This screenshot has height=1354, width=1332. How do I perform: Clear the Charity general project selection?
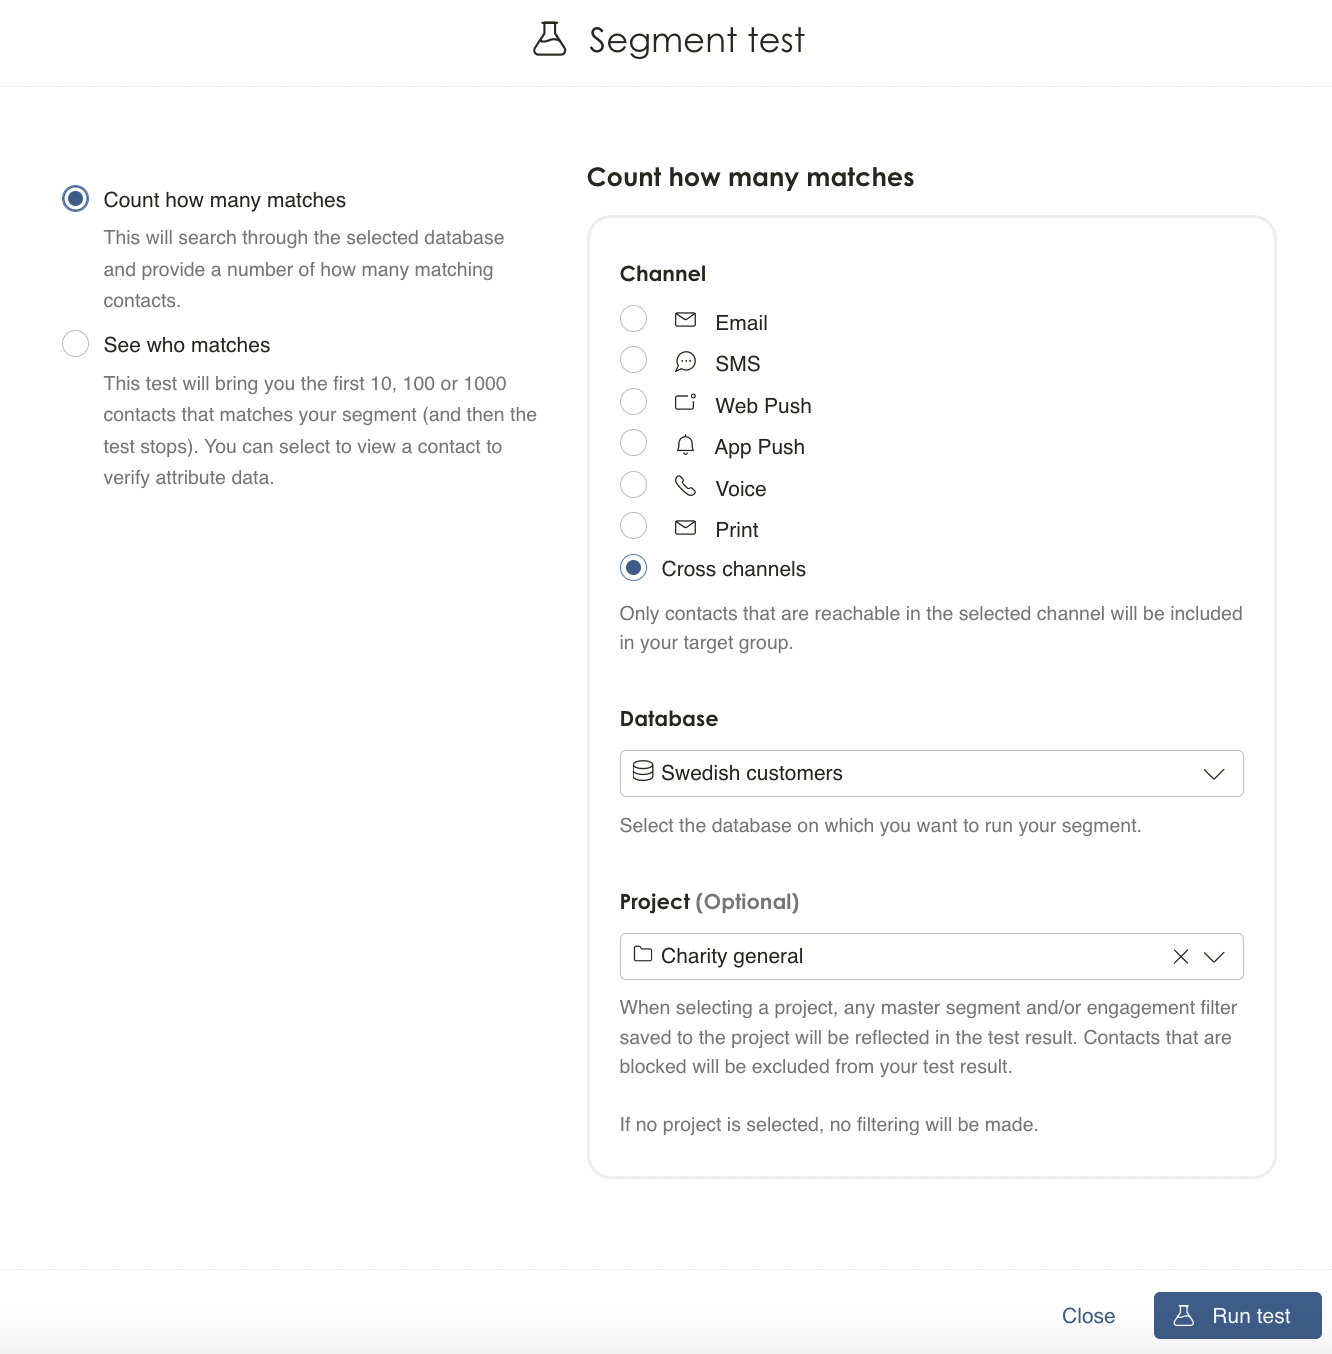(1181, 957)
